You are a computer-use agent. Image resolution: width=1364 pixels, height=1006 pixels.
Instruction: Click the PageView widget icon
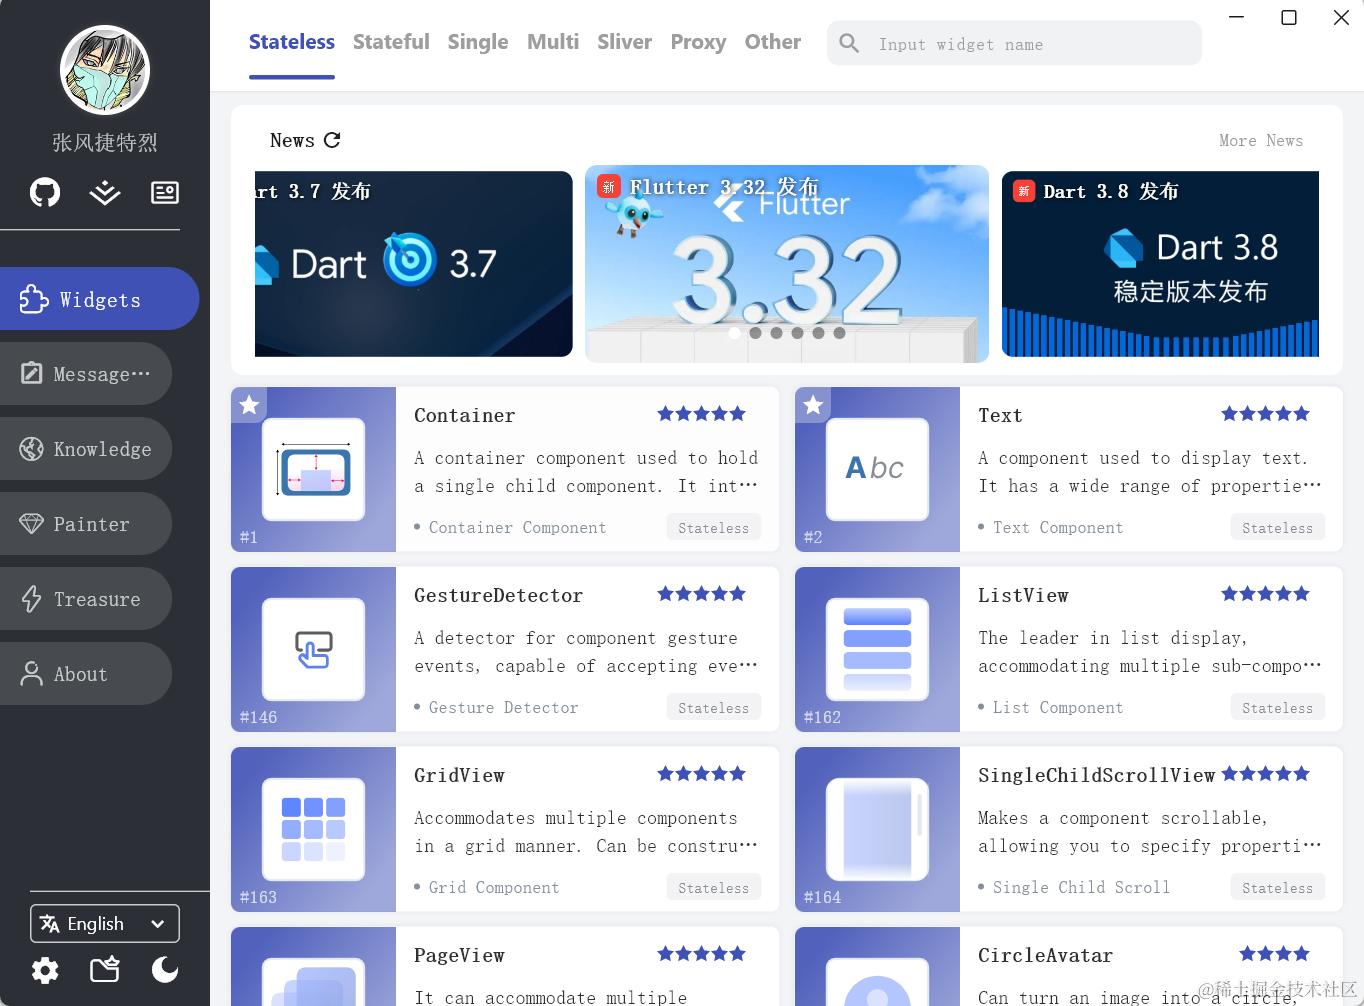313,982
